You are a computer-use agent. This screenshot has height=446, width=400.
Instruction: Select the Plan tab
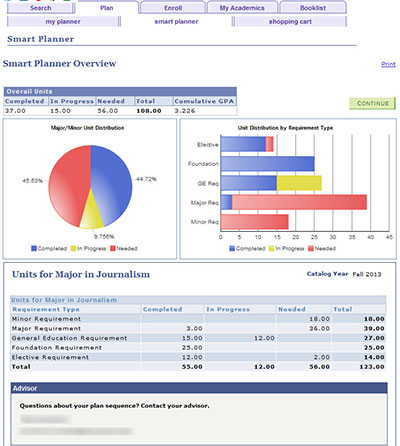[x=107, y=8]
